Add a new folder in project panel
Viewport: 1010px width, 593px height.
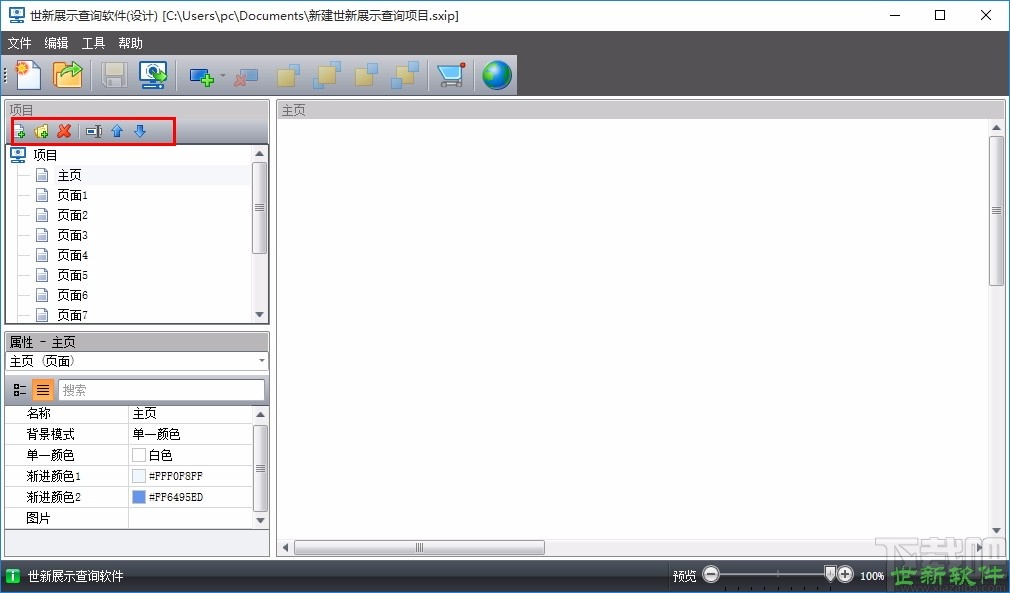41,131
